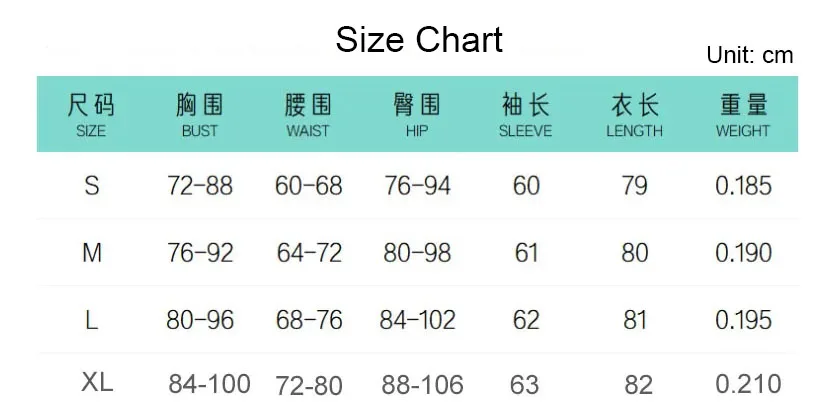Click the HIP column header
This screenshot has height=419, width=820.
pyautogui.click(x=417, y=116)
